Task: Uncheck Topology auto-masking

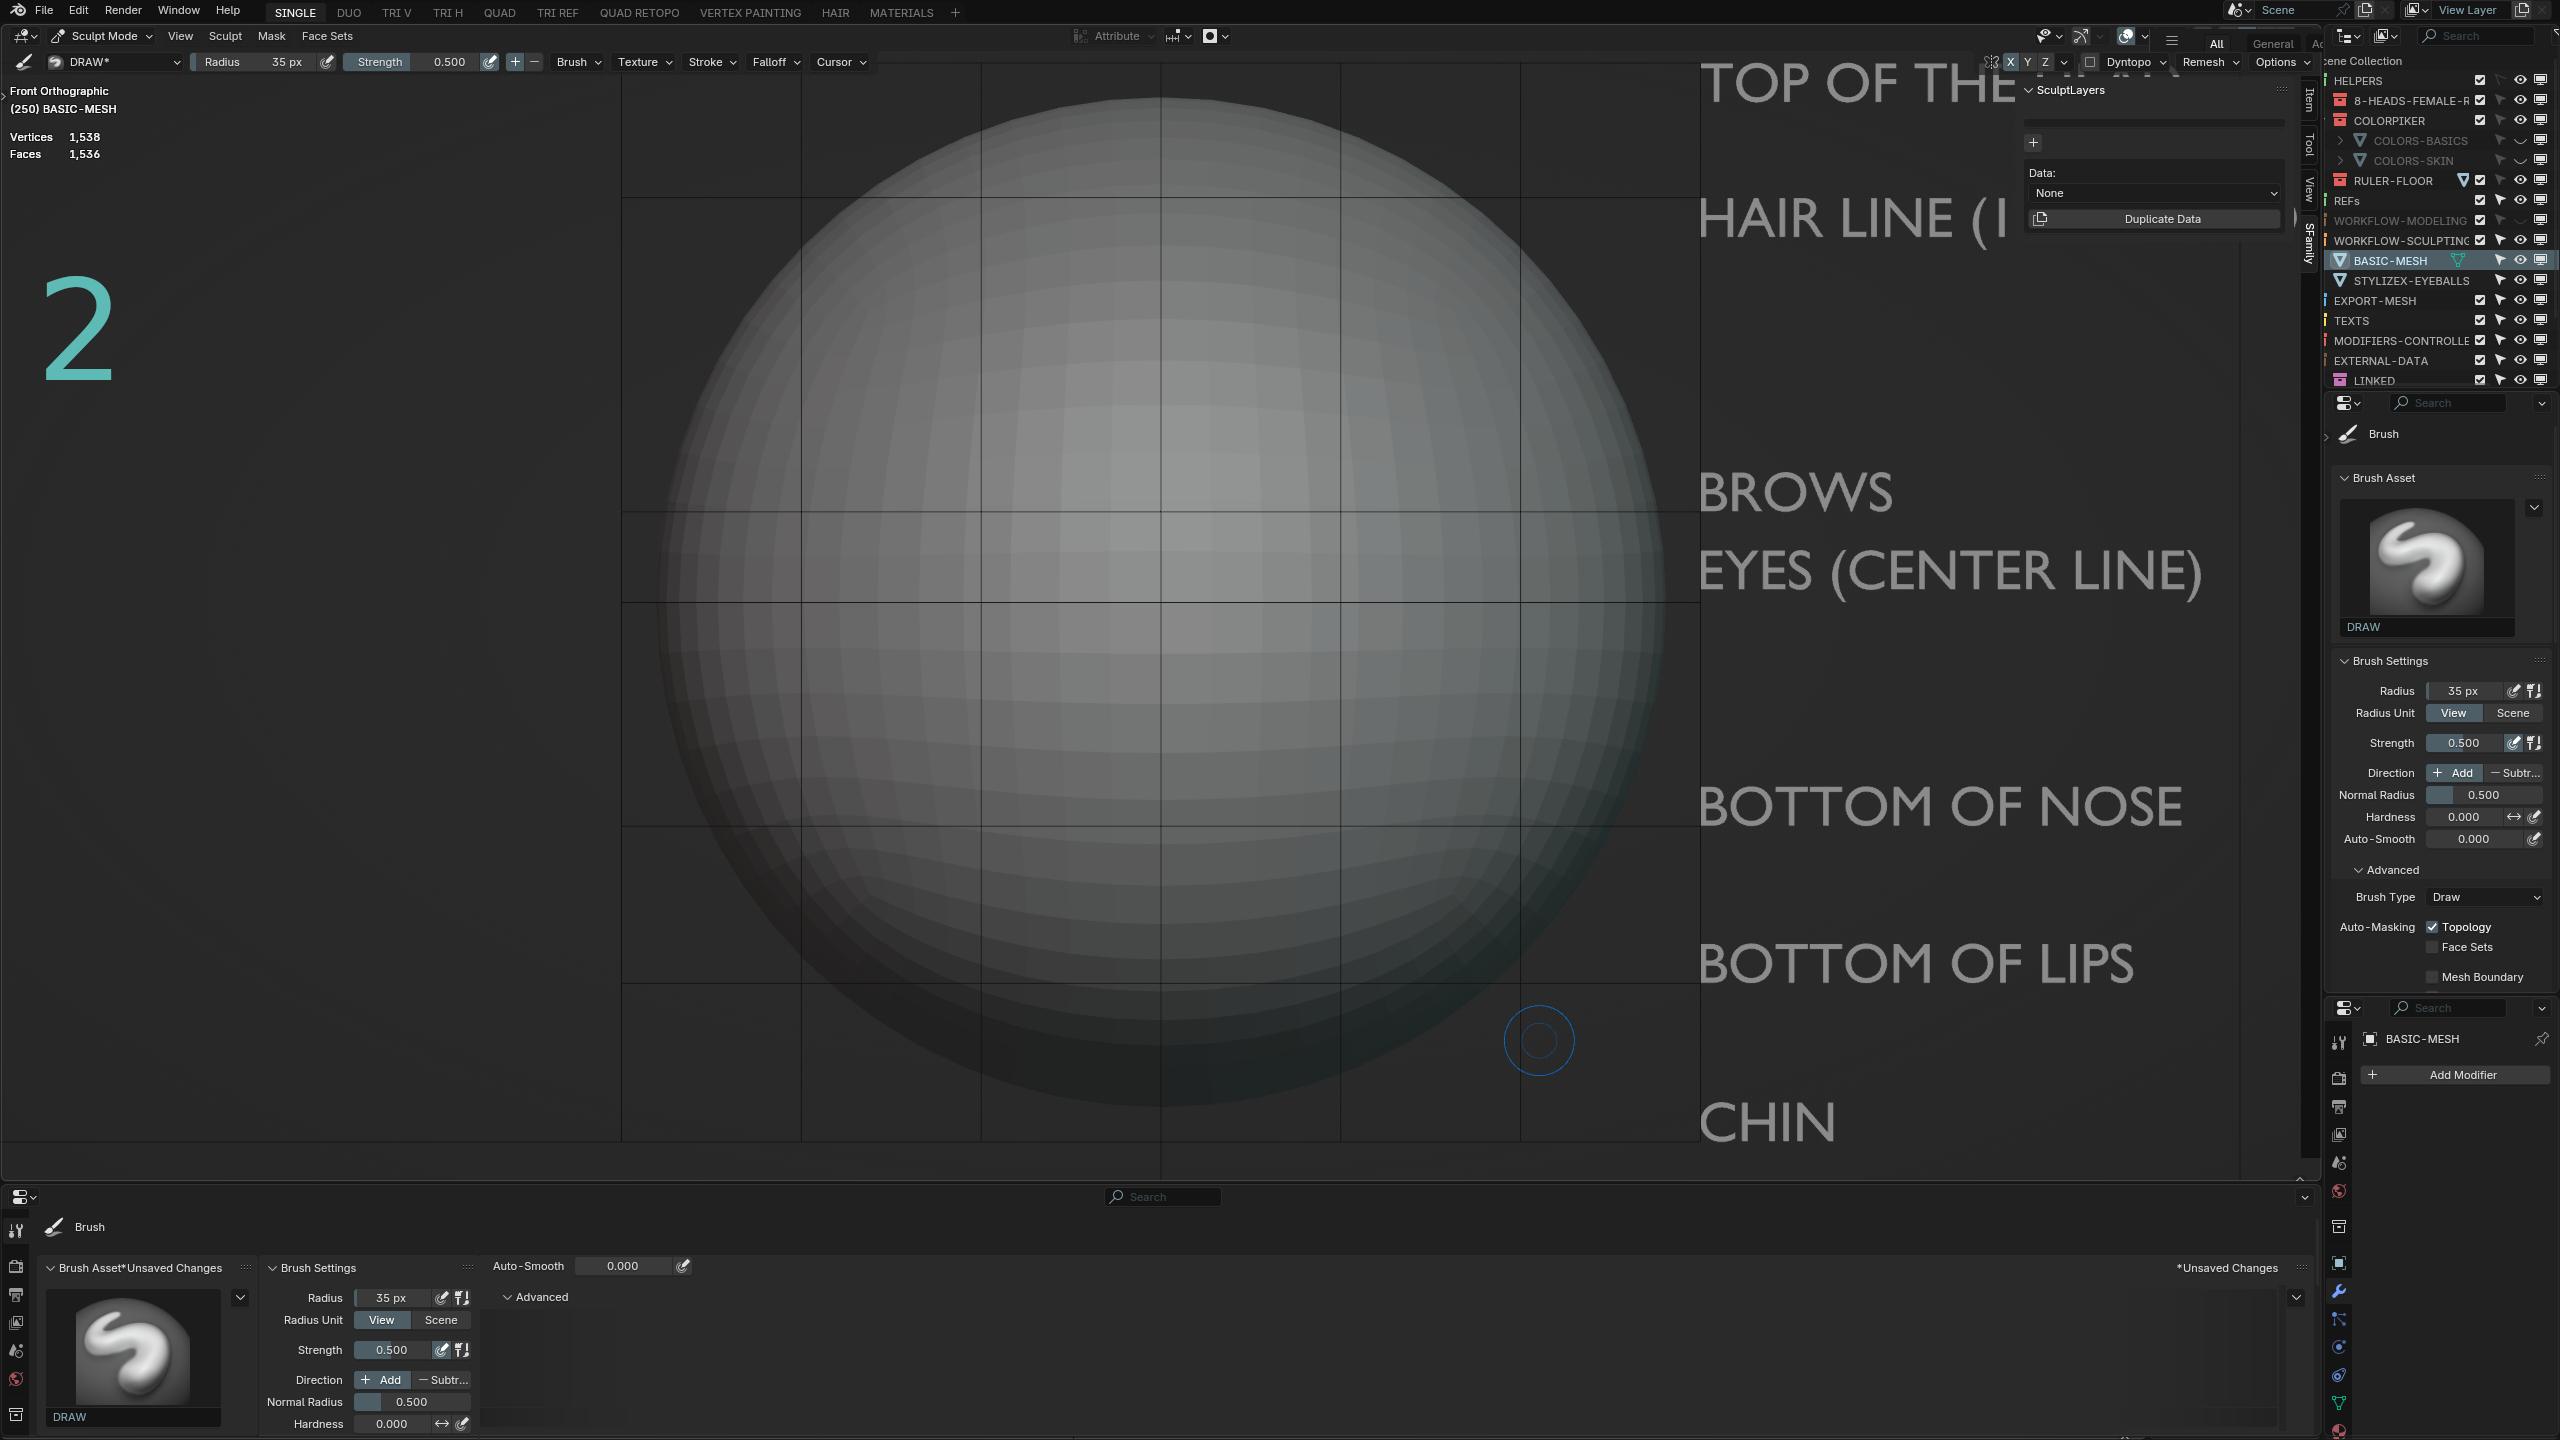Action: tap(2432, 927)
